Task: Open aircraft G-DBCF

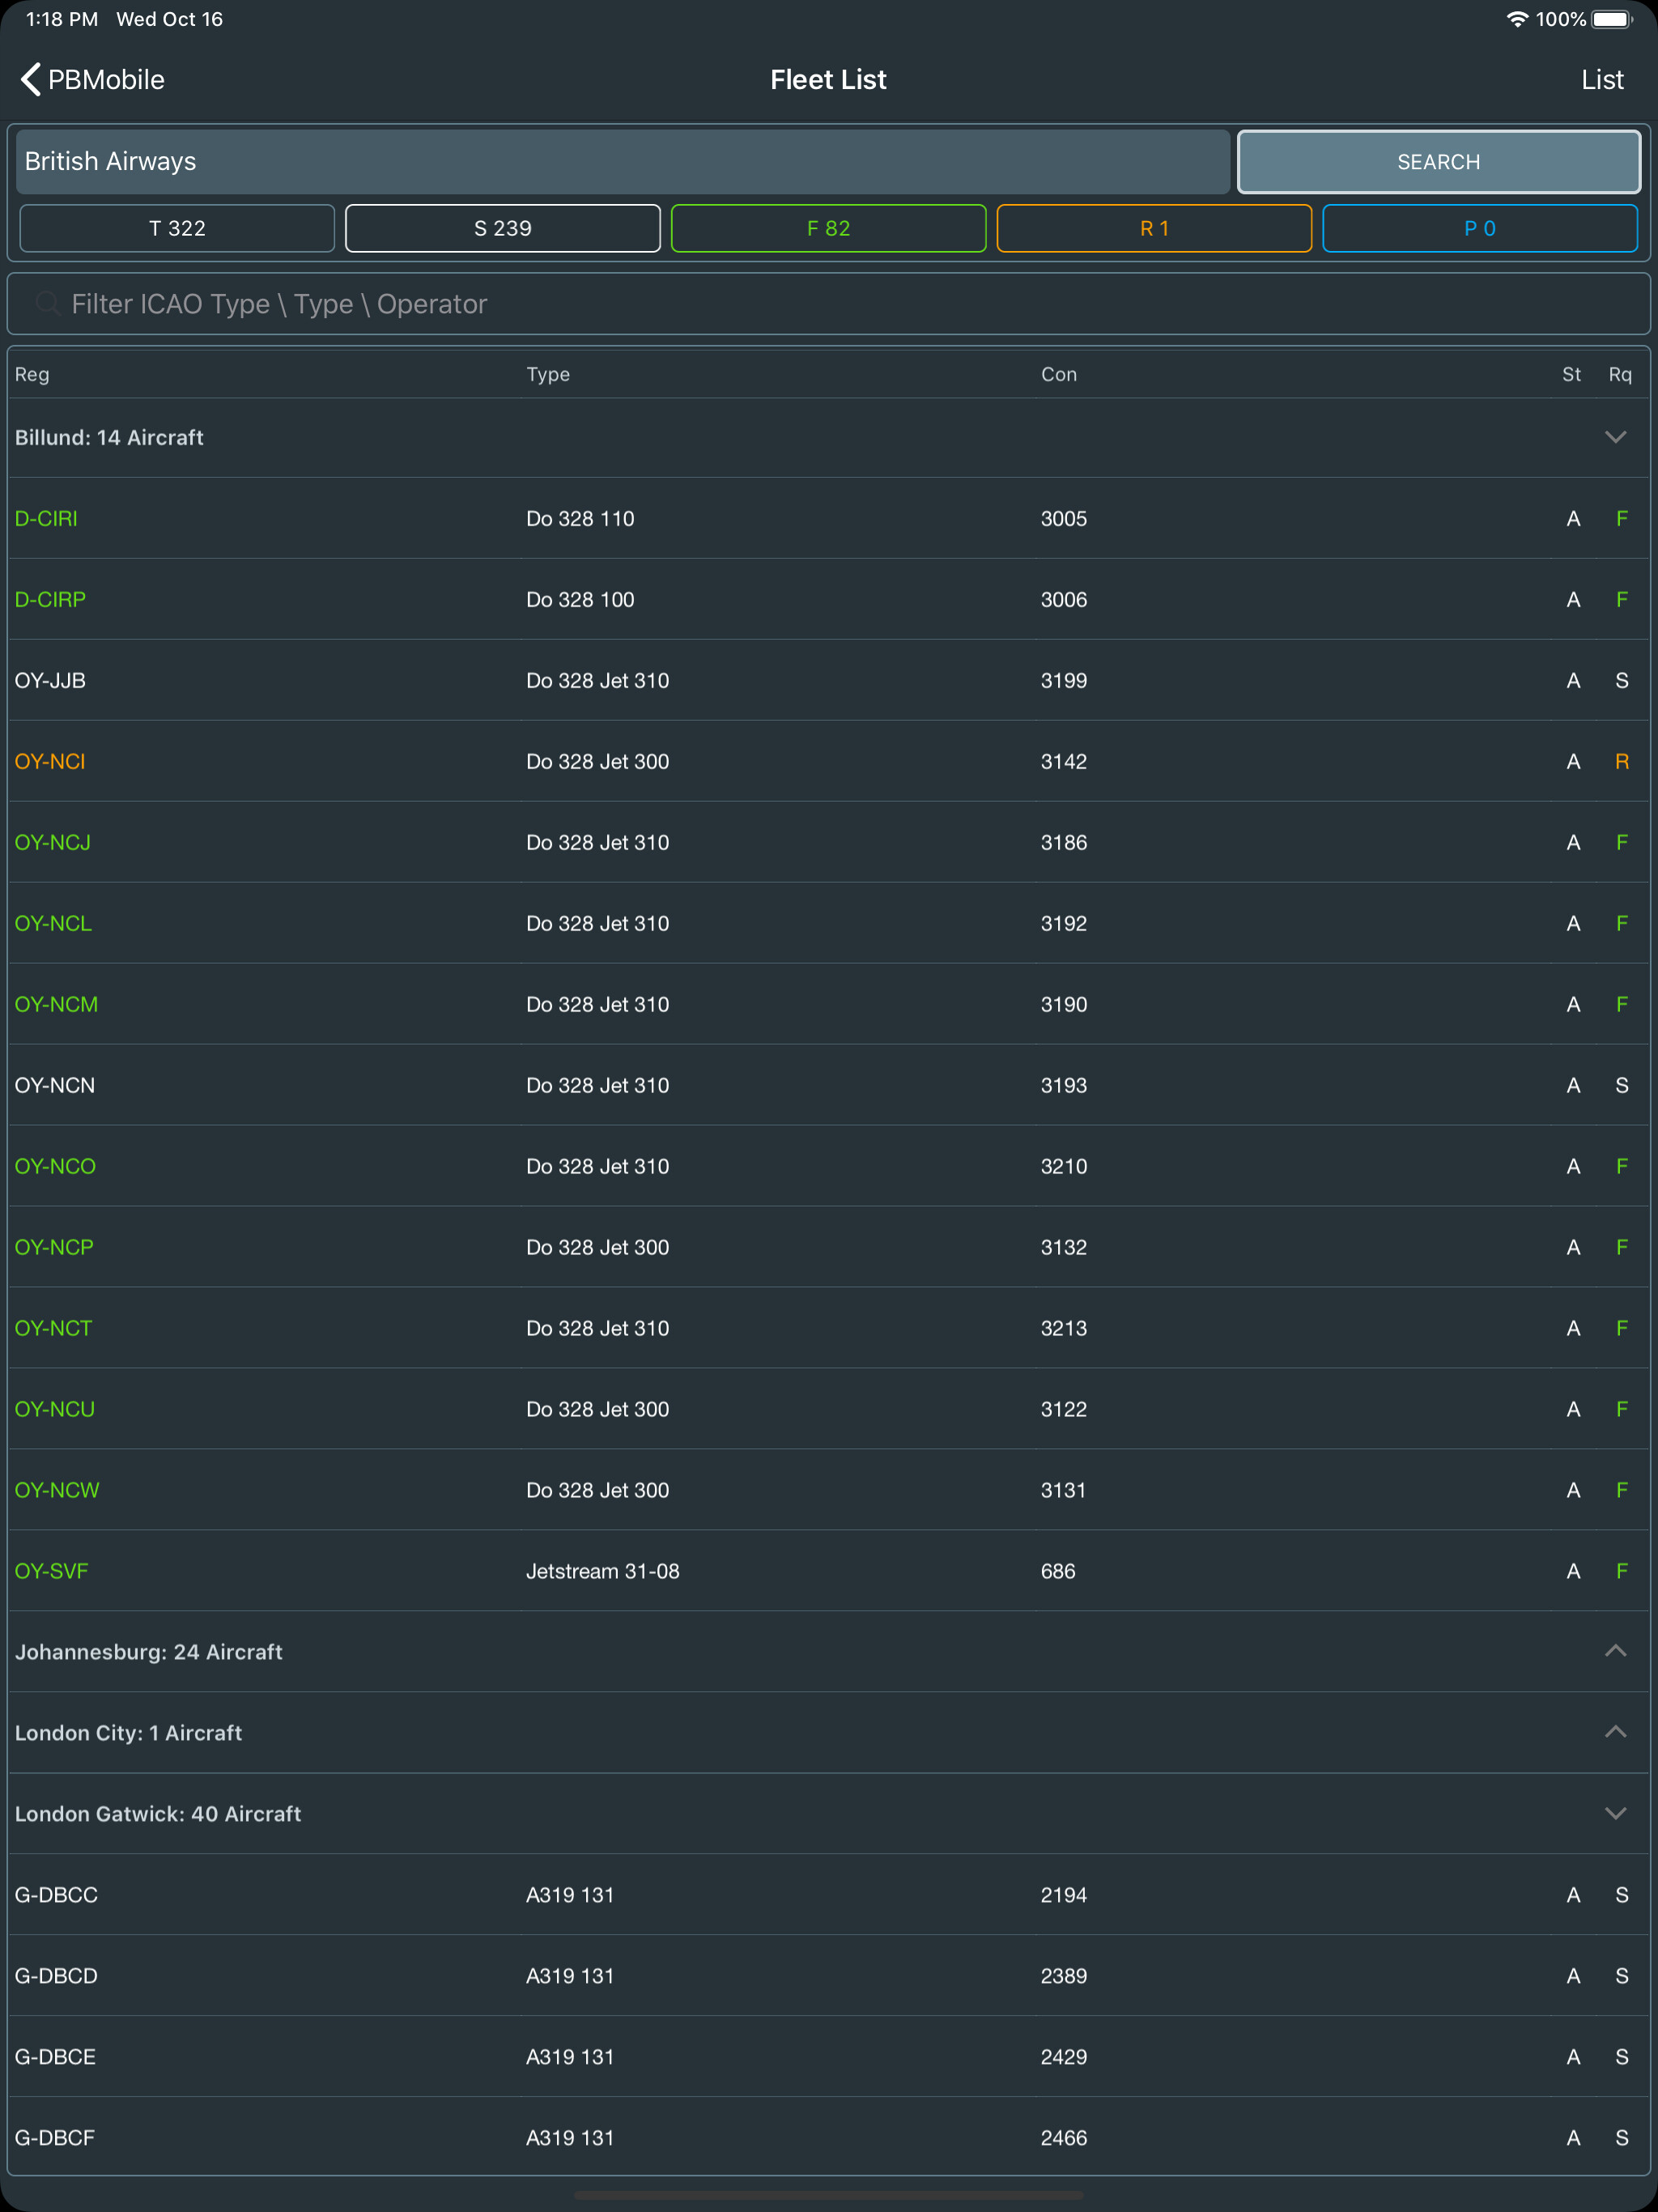Action: [x=829, y=2138]
